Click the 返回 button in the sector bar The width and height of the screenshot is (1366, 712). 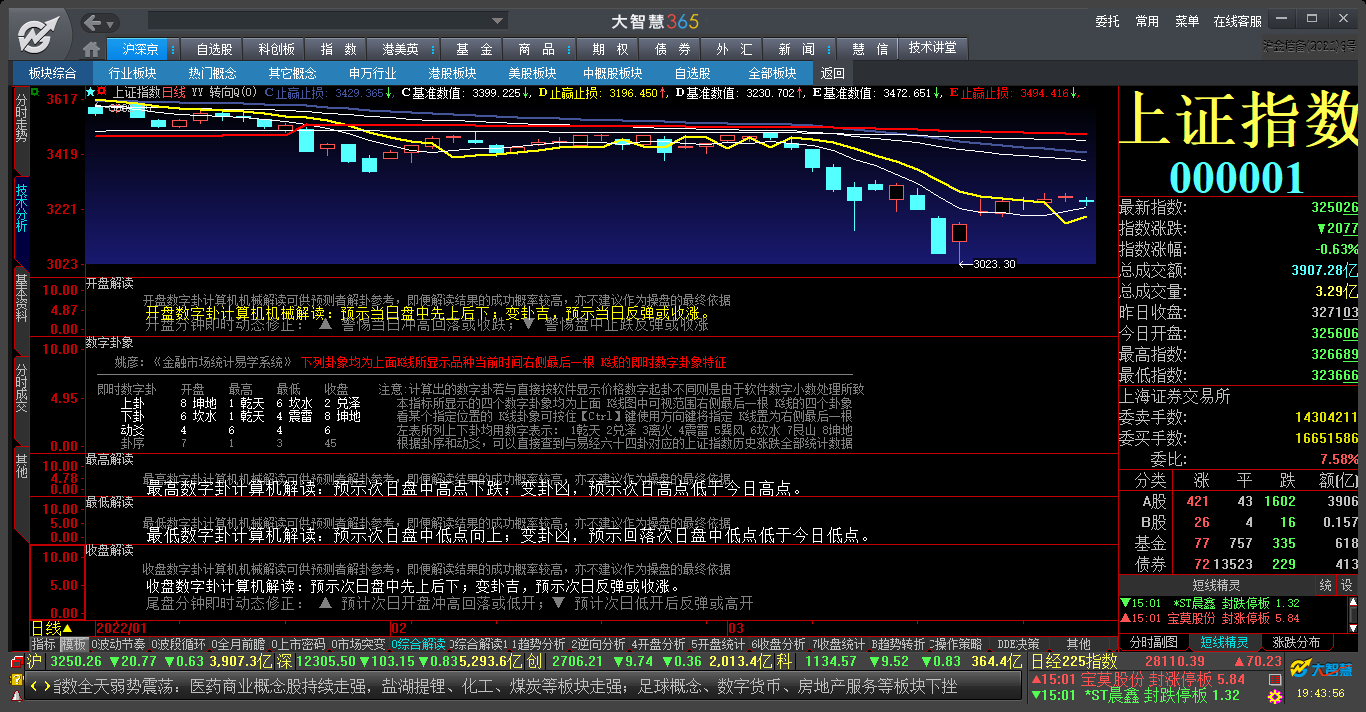832,73
